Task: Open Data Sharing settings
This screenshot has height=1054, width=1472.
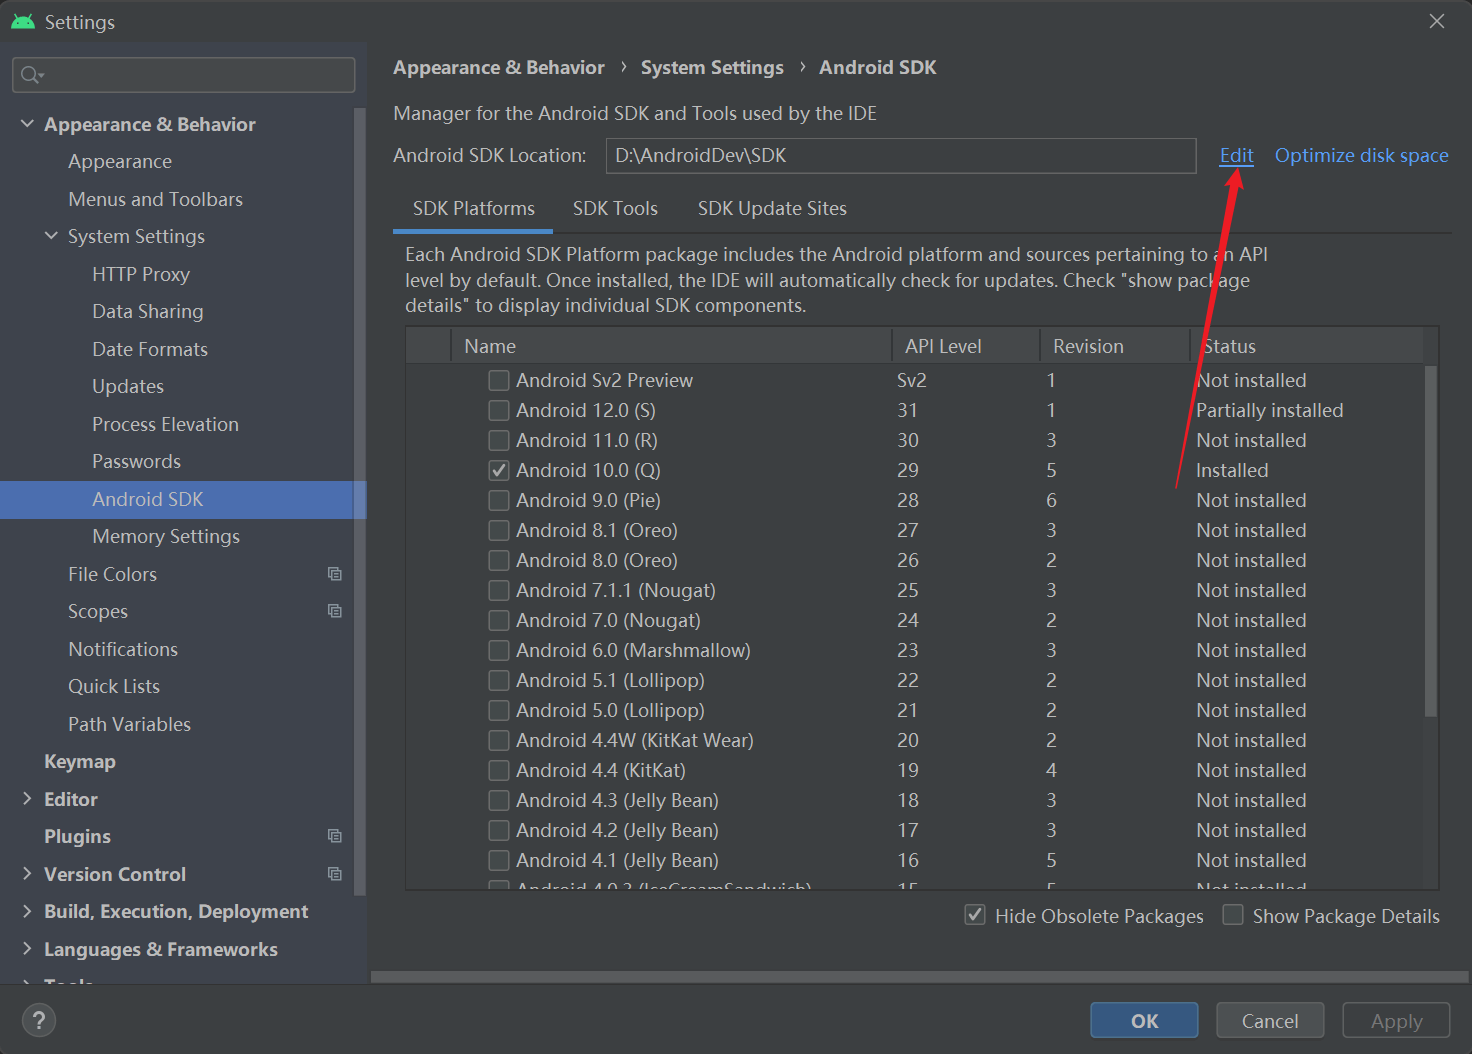Action: pyautogui.click(x=148, y=311)
